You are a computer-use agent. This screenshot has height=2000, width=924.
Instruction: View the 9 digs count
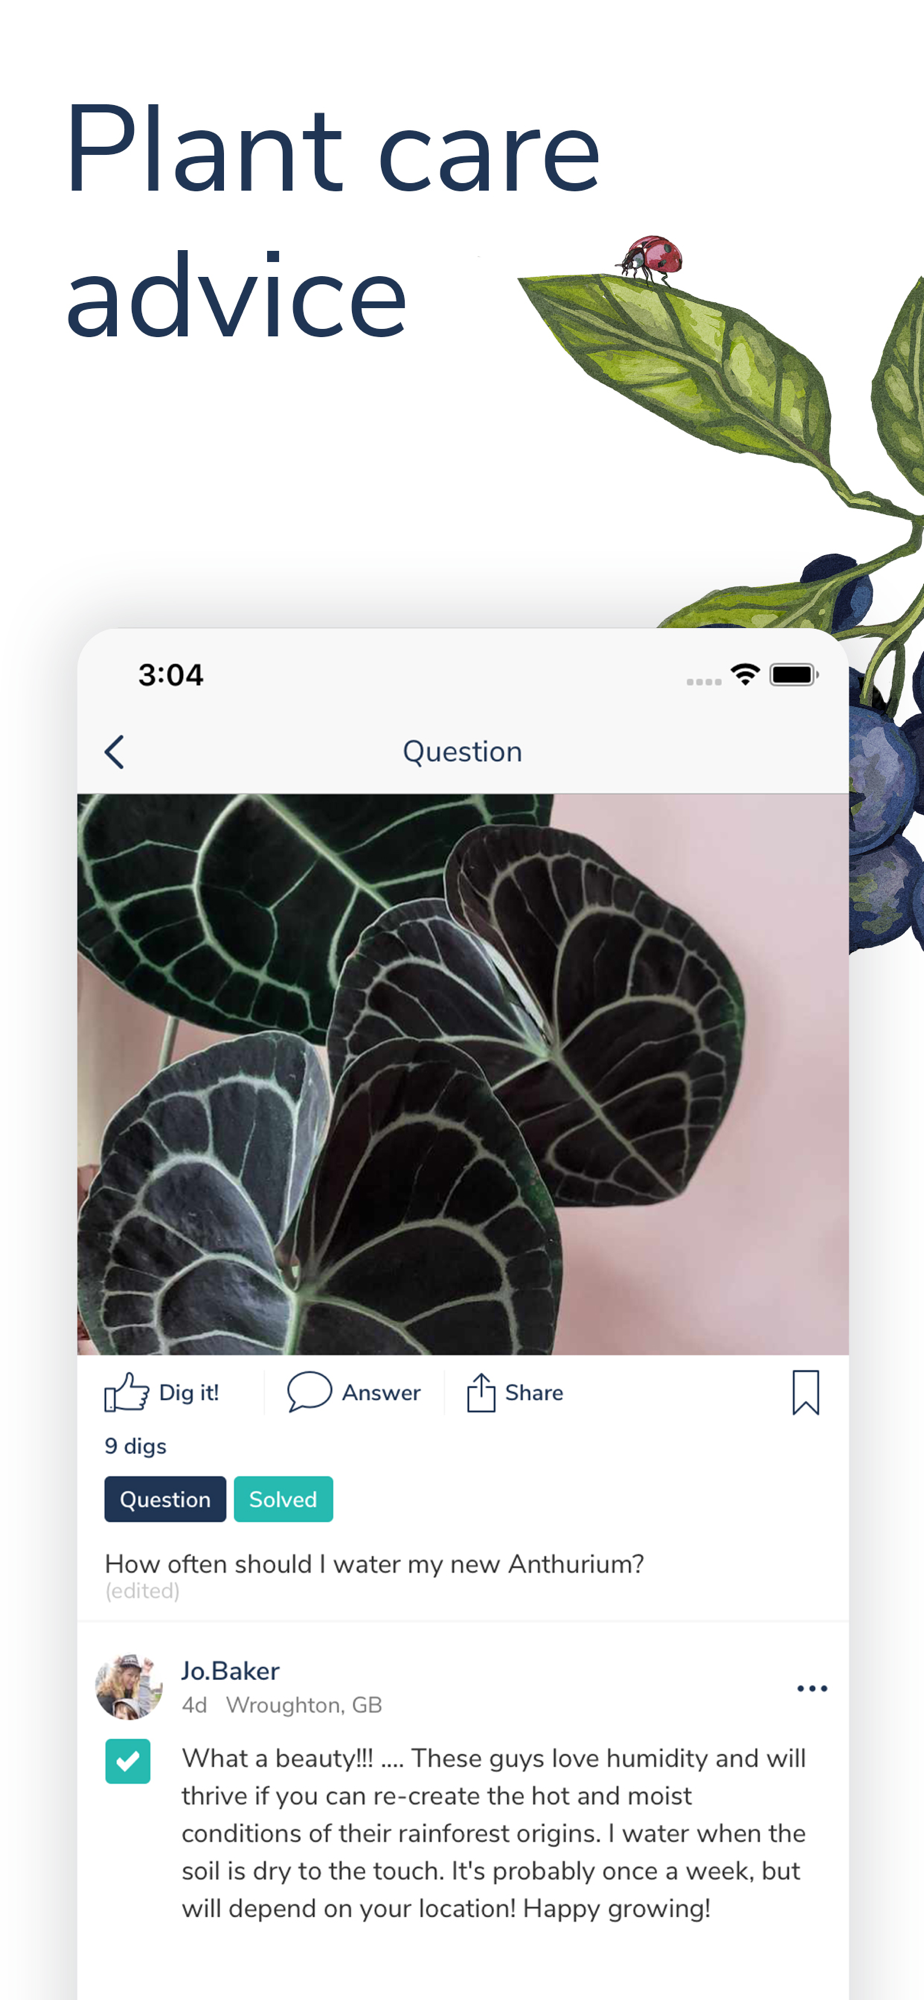pyautogui.click(x=135, y=1446)
